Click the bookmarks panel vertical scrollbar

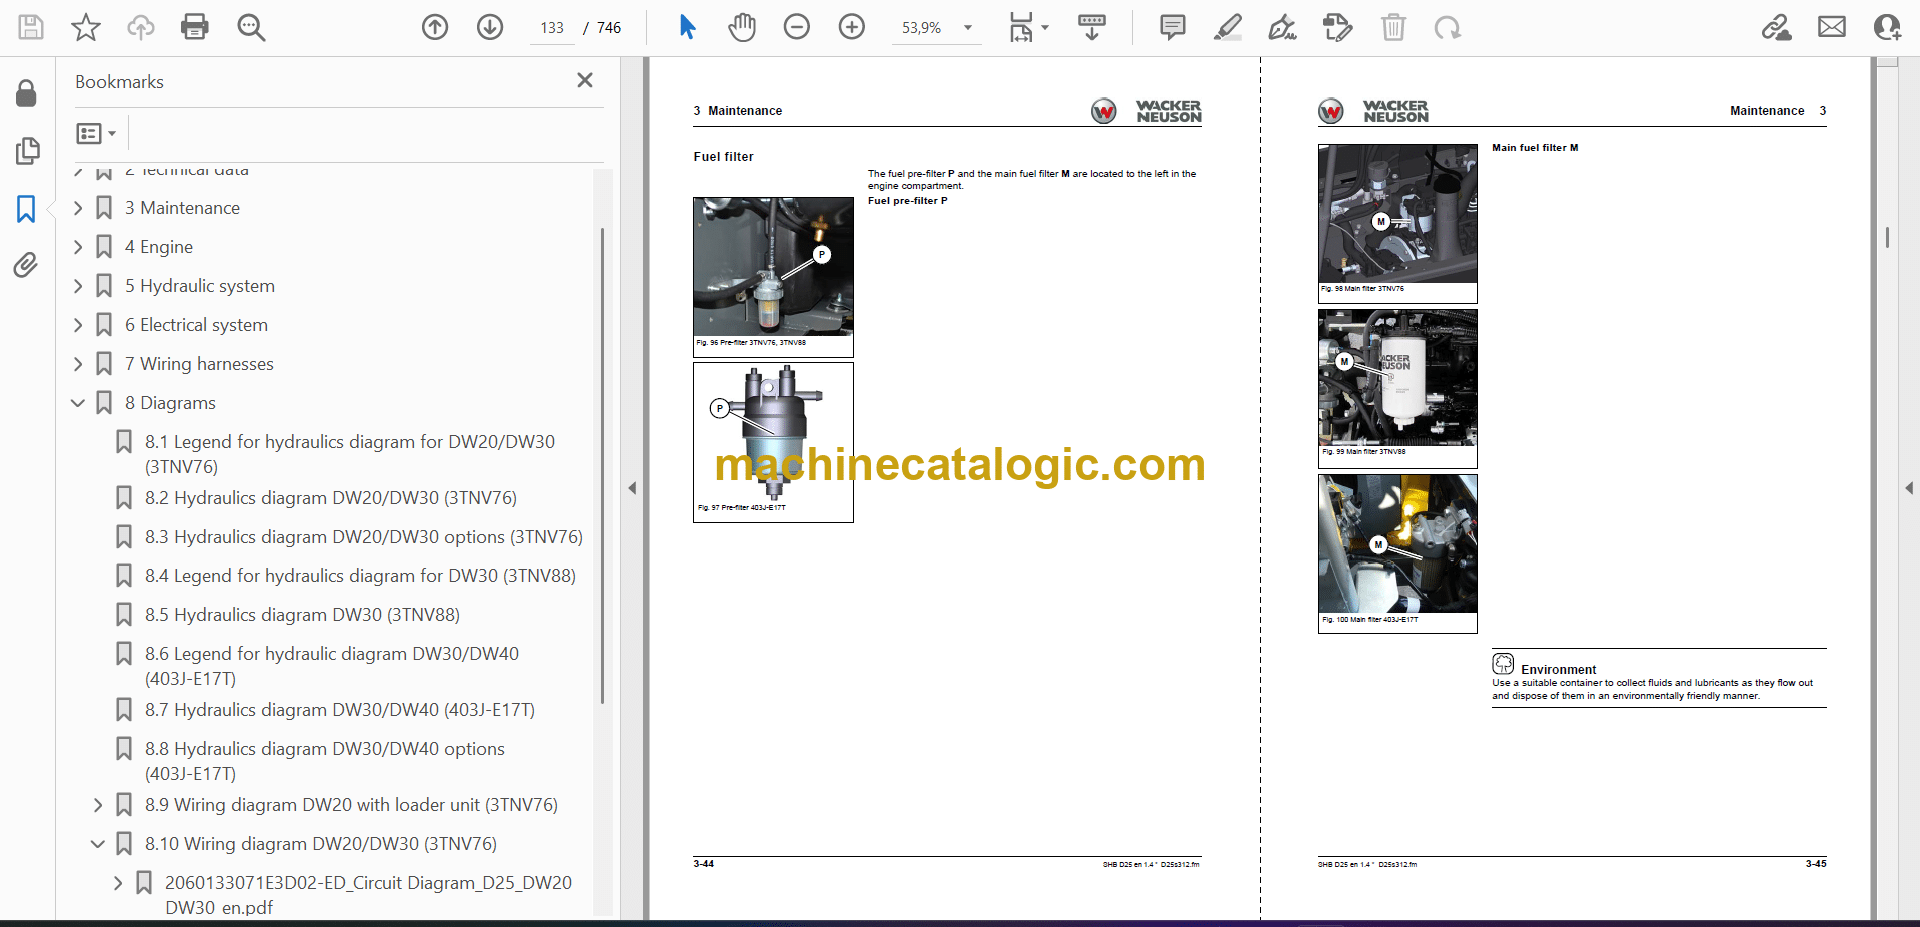[x=602, y=465]
